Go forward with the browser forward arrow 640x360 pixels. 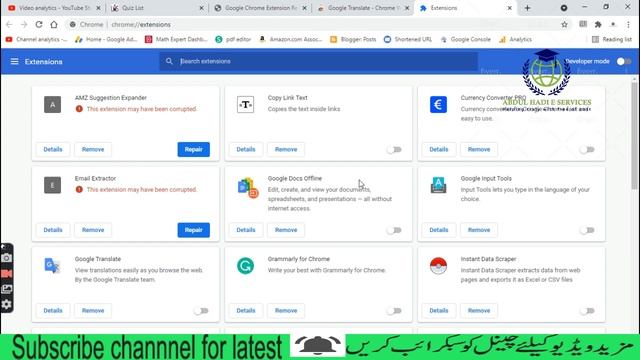(x=24, y=24)
